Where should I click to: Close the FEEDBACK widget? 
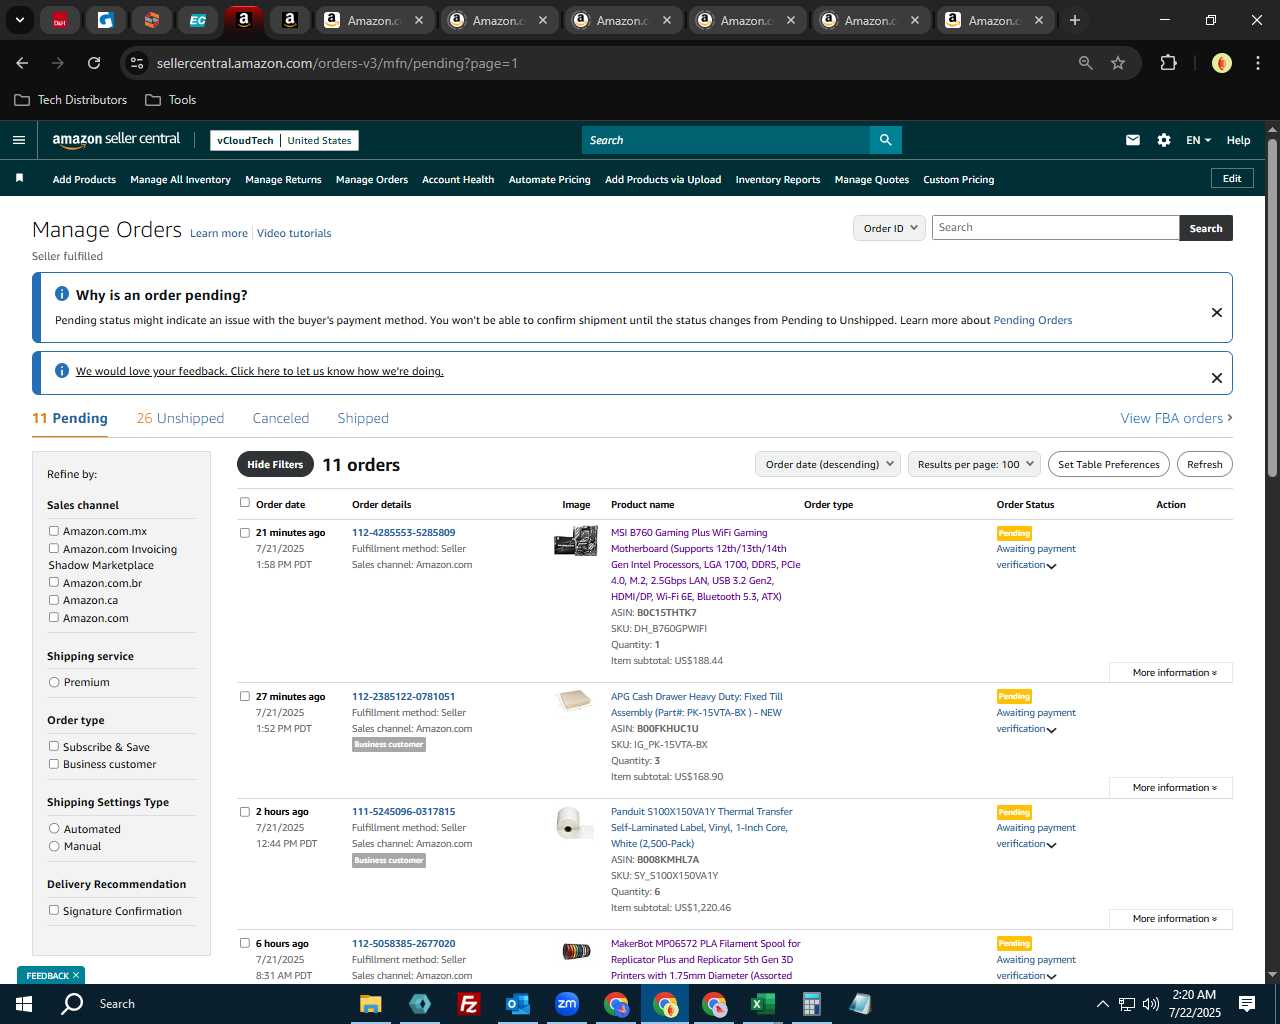pos(76,975)
